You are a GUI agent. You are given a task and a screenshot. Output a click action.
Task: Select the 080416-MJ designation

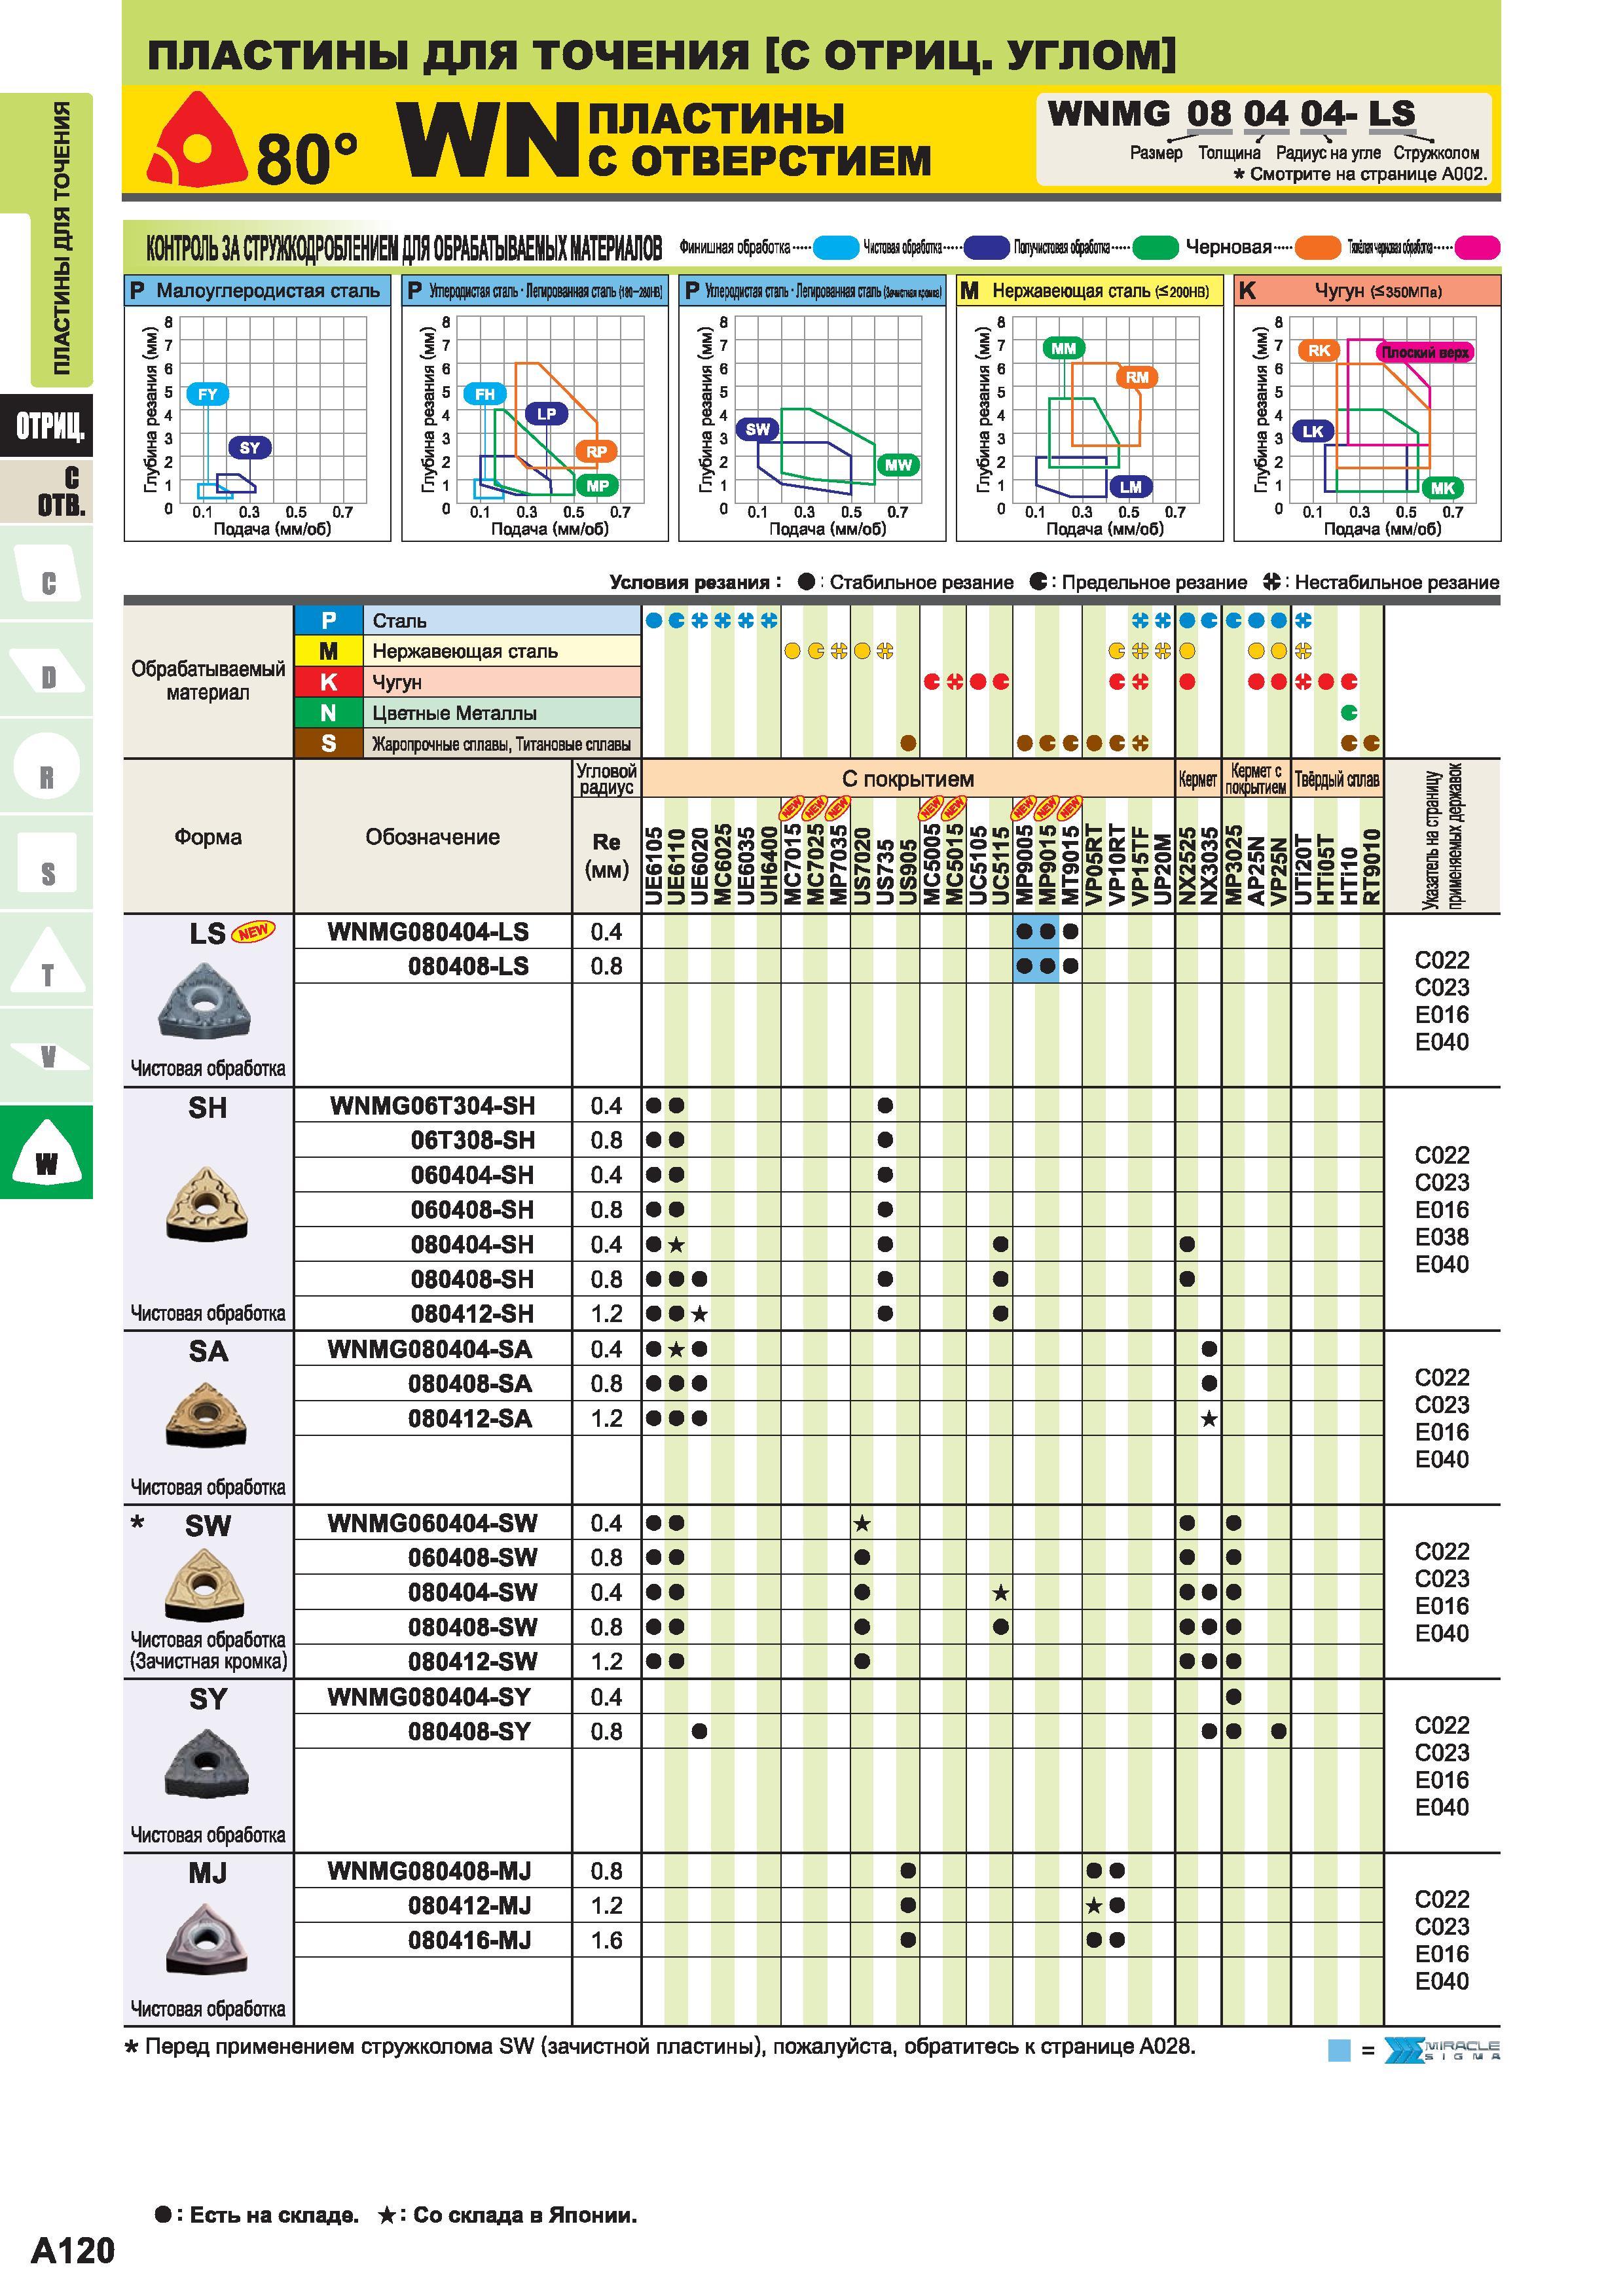pyautogui.click(x=469, y=1941)
